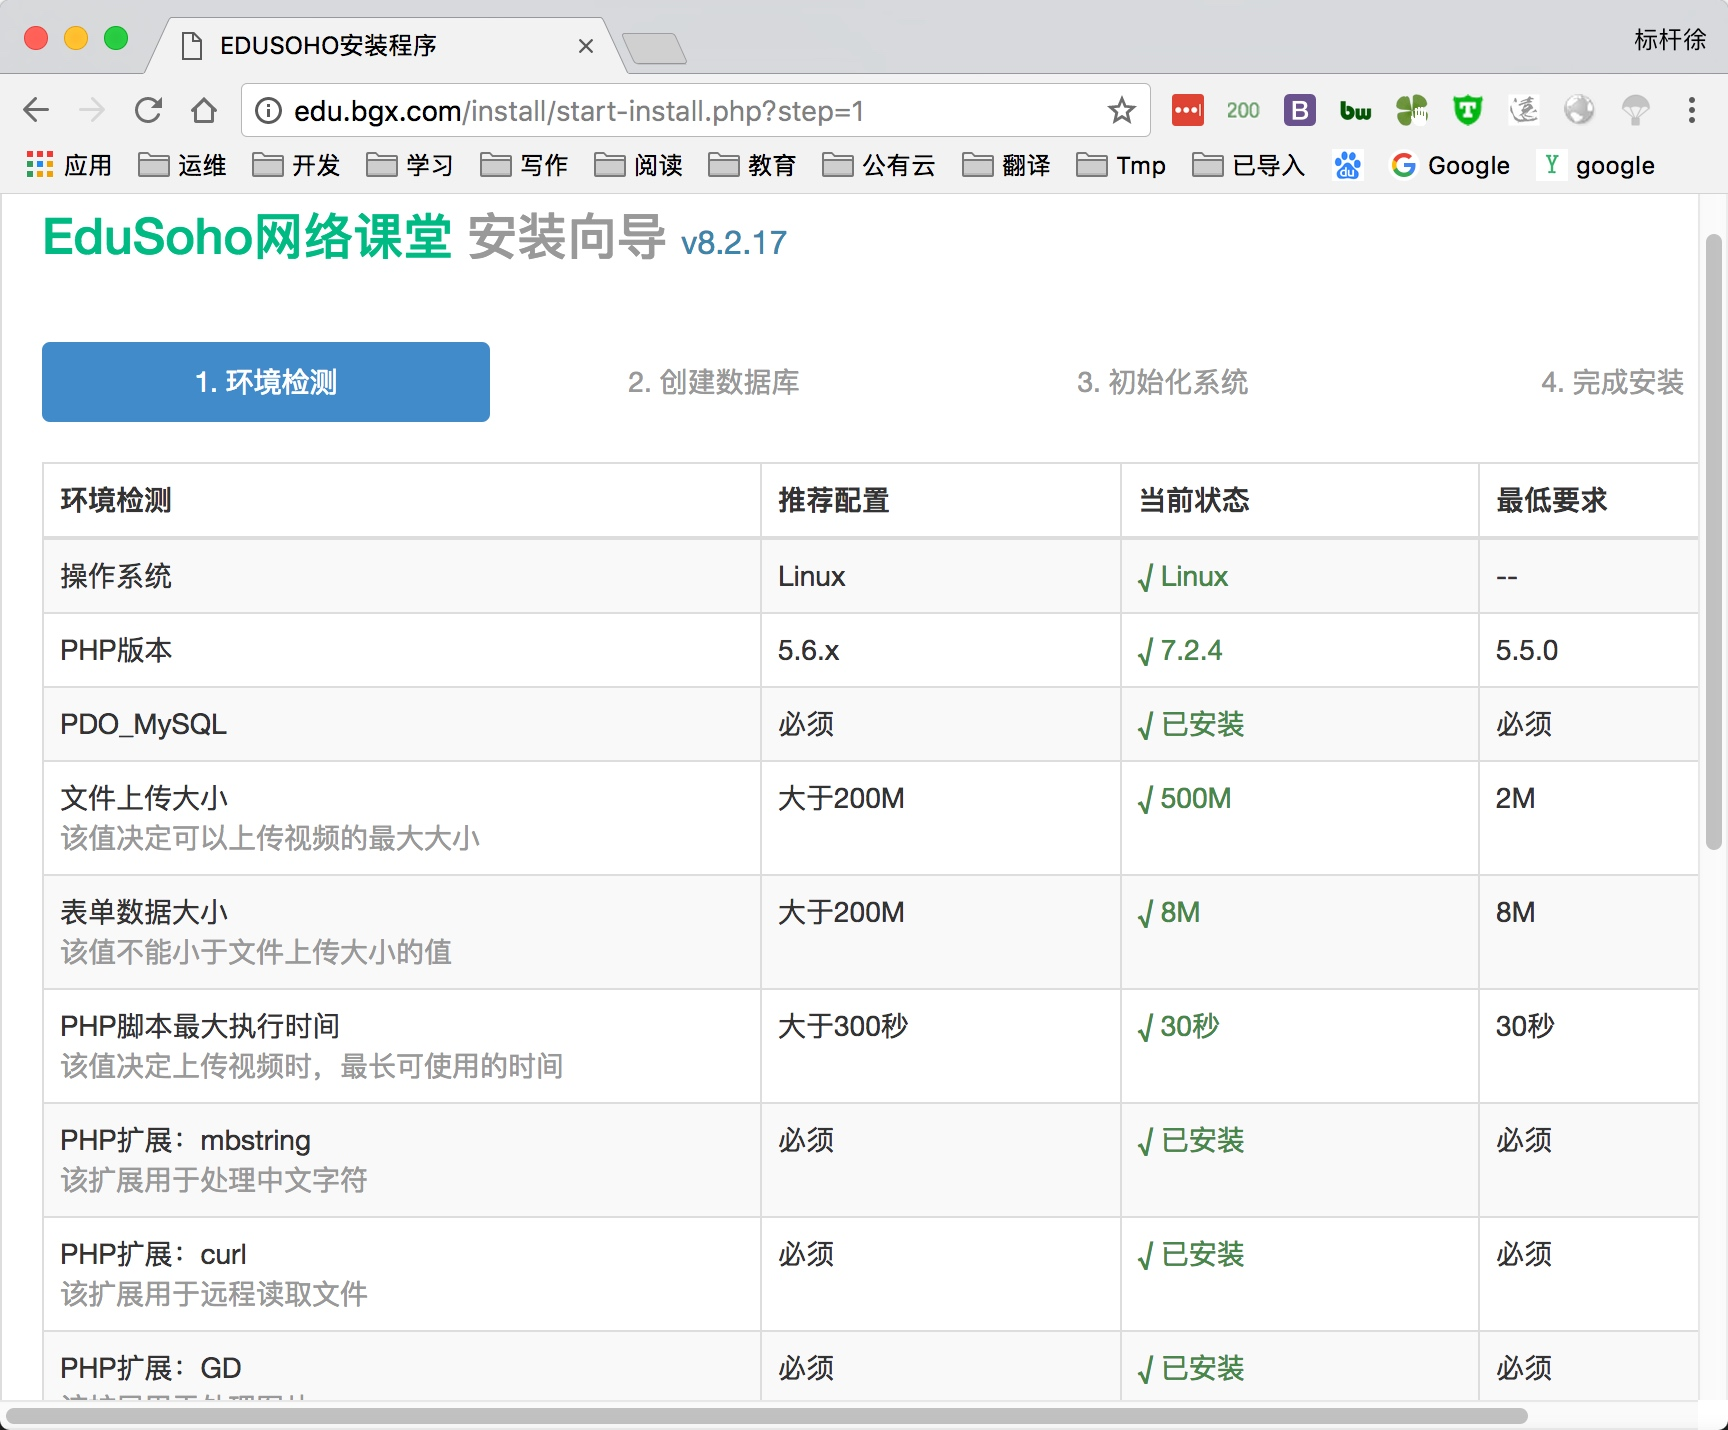
Task: Click the v8.2.17 version label
Action: point(734,243)
